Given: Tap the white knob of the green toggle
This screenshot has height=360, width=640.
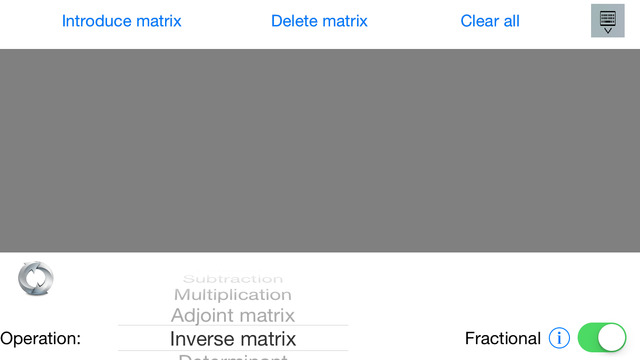Looking at the screenshot, I should tap(612, 338).
